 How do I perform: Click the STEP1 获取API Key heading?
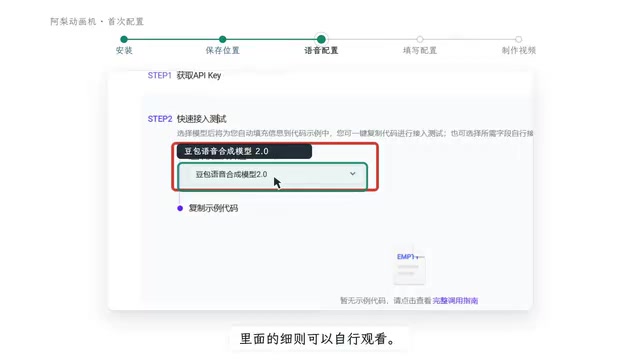pyautogui.click(x=184, y=76)
